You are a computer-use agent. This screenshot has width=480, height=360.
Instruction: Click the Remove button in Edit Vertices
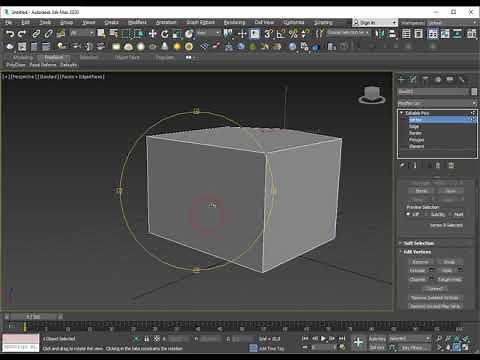tap(420, 262)
